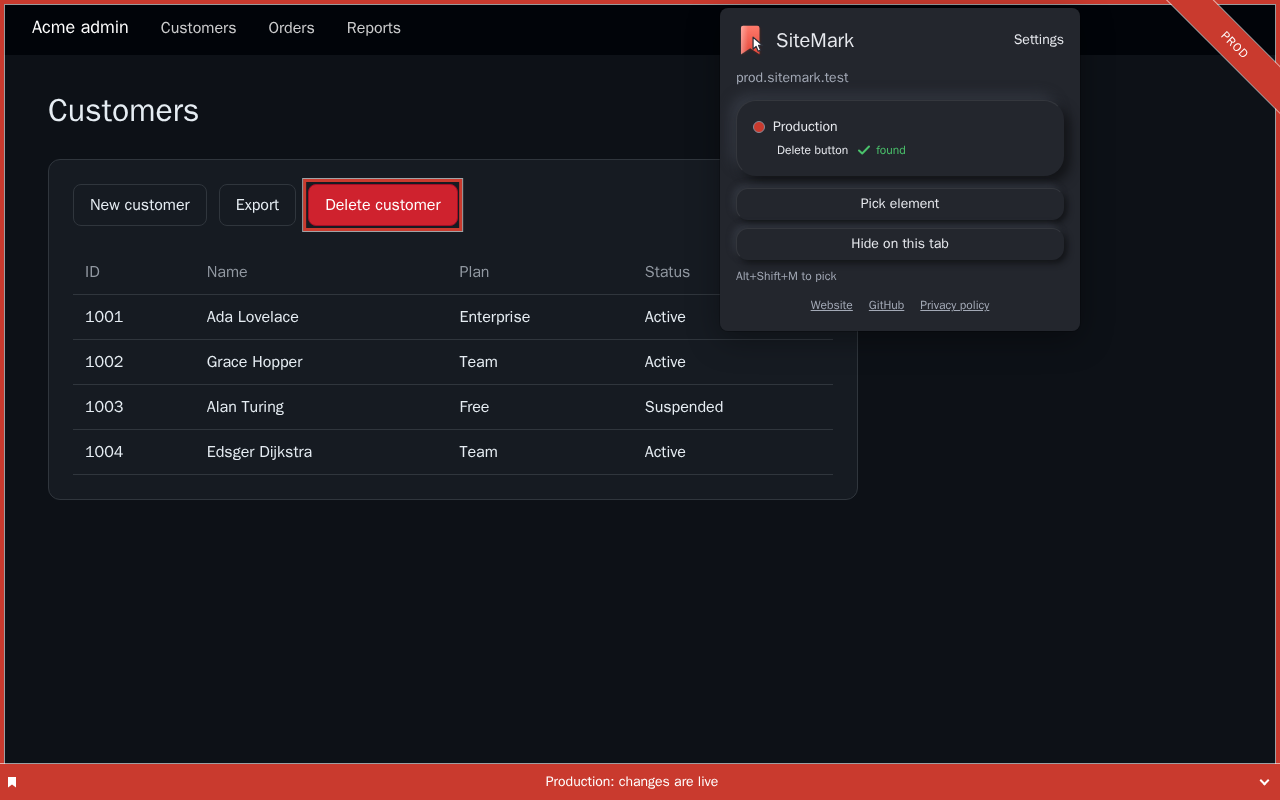1280x800 pixels.
Task: Click Hide on this tab
Action: 900,243
